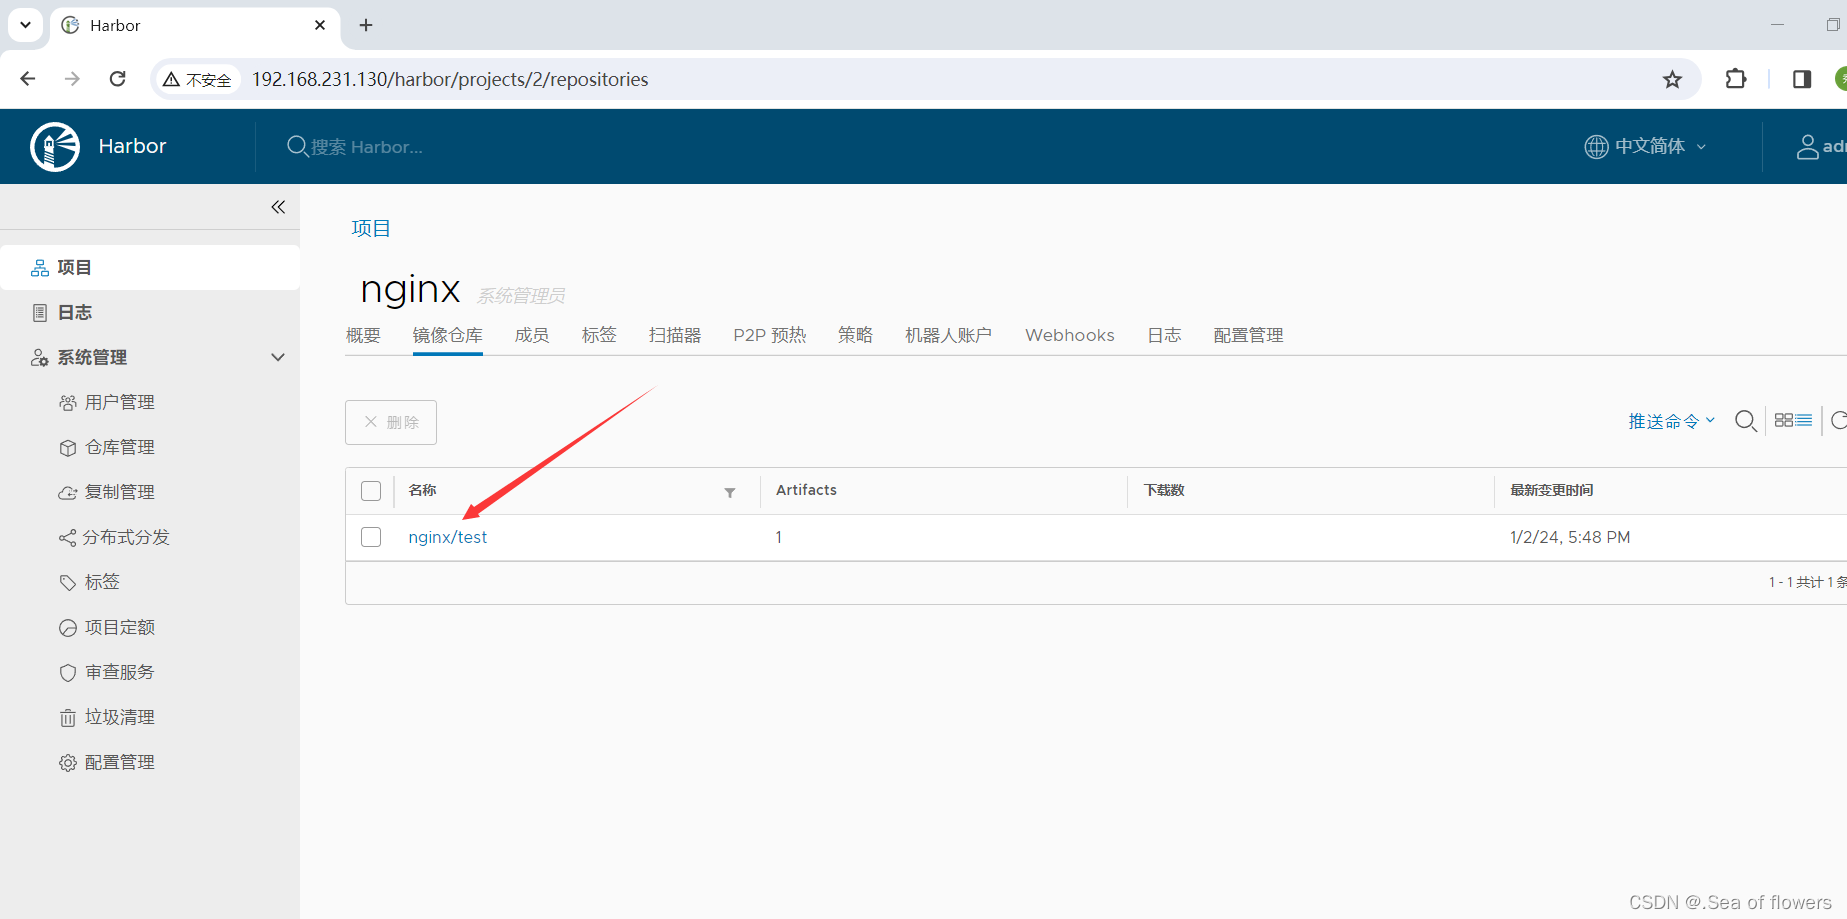Click the refresh repositories icon
This screenshot has height=919, width=1847.
pyautogui.click(x=1838, y=421)
